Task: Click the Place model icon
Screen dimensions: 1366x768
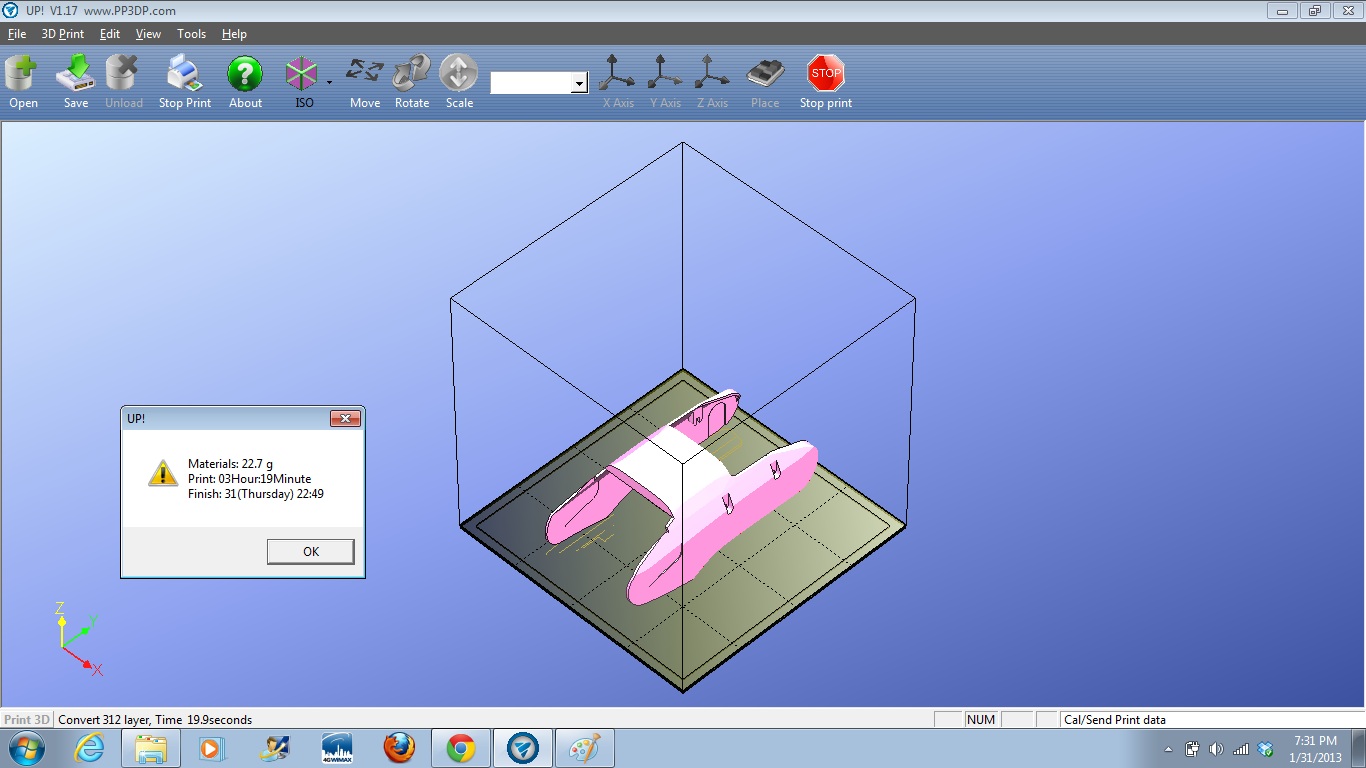Action: [765, 74]
